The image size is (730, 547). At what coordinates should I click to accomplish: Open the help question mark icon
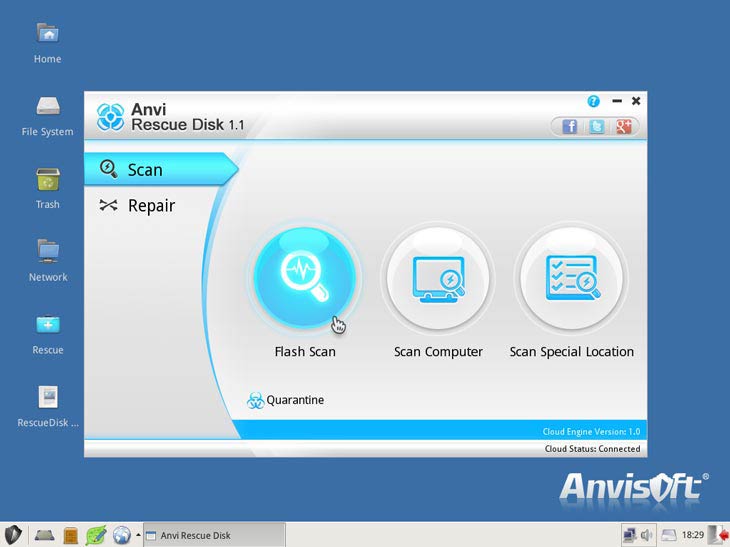(x=593, y=101)
